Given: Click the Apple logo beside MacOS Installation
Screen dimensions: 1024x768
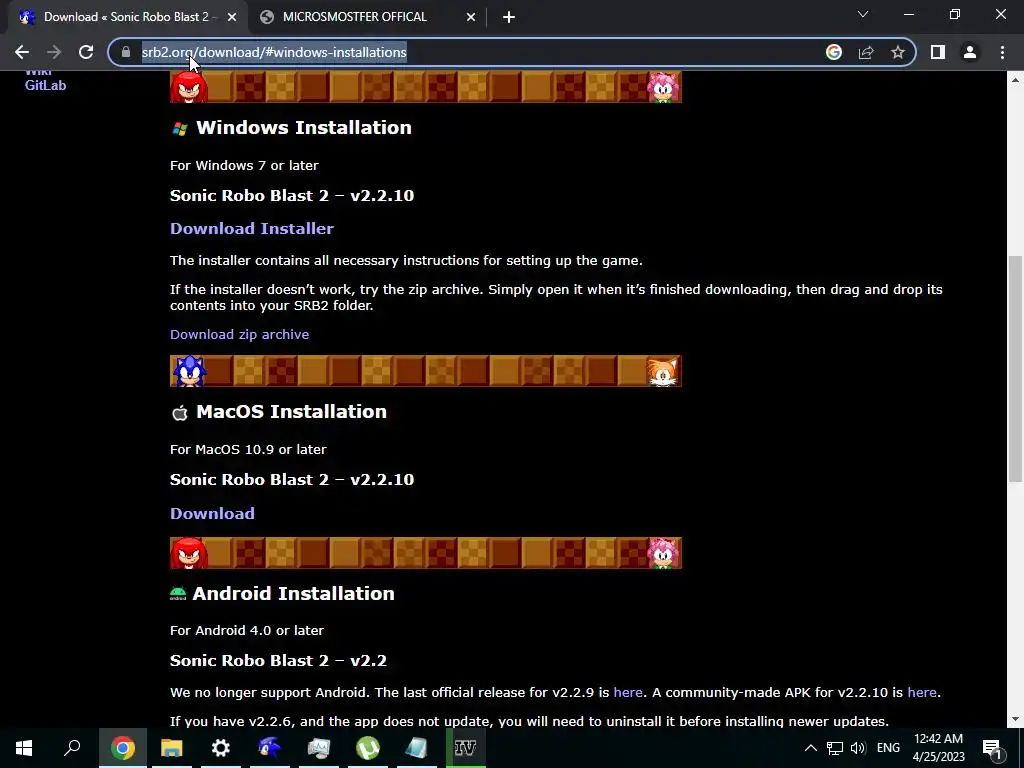Looking at the screenshot, I should click(x=180, y=413).
